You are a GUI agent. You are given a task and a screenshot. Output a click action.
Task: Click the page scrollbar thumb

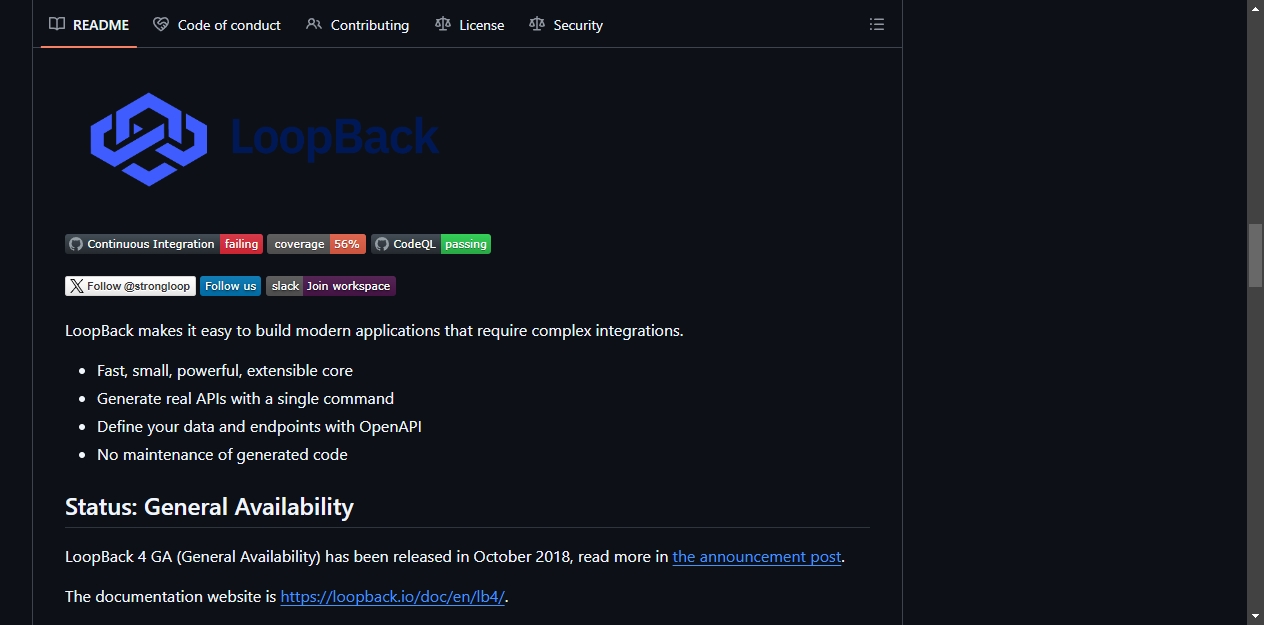pyautogui.click(x=1255, y=256)
